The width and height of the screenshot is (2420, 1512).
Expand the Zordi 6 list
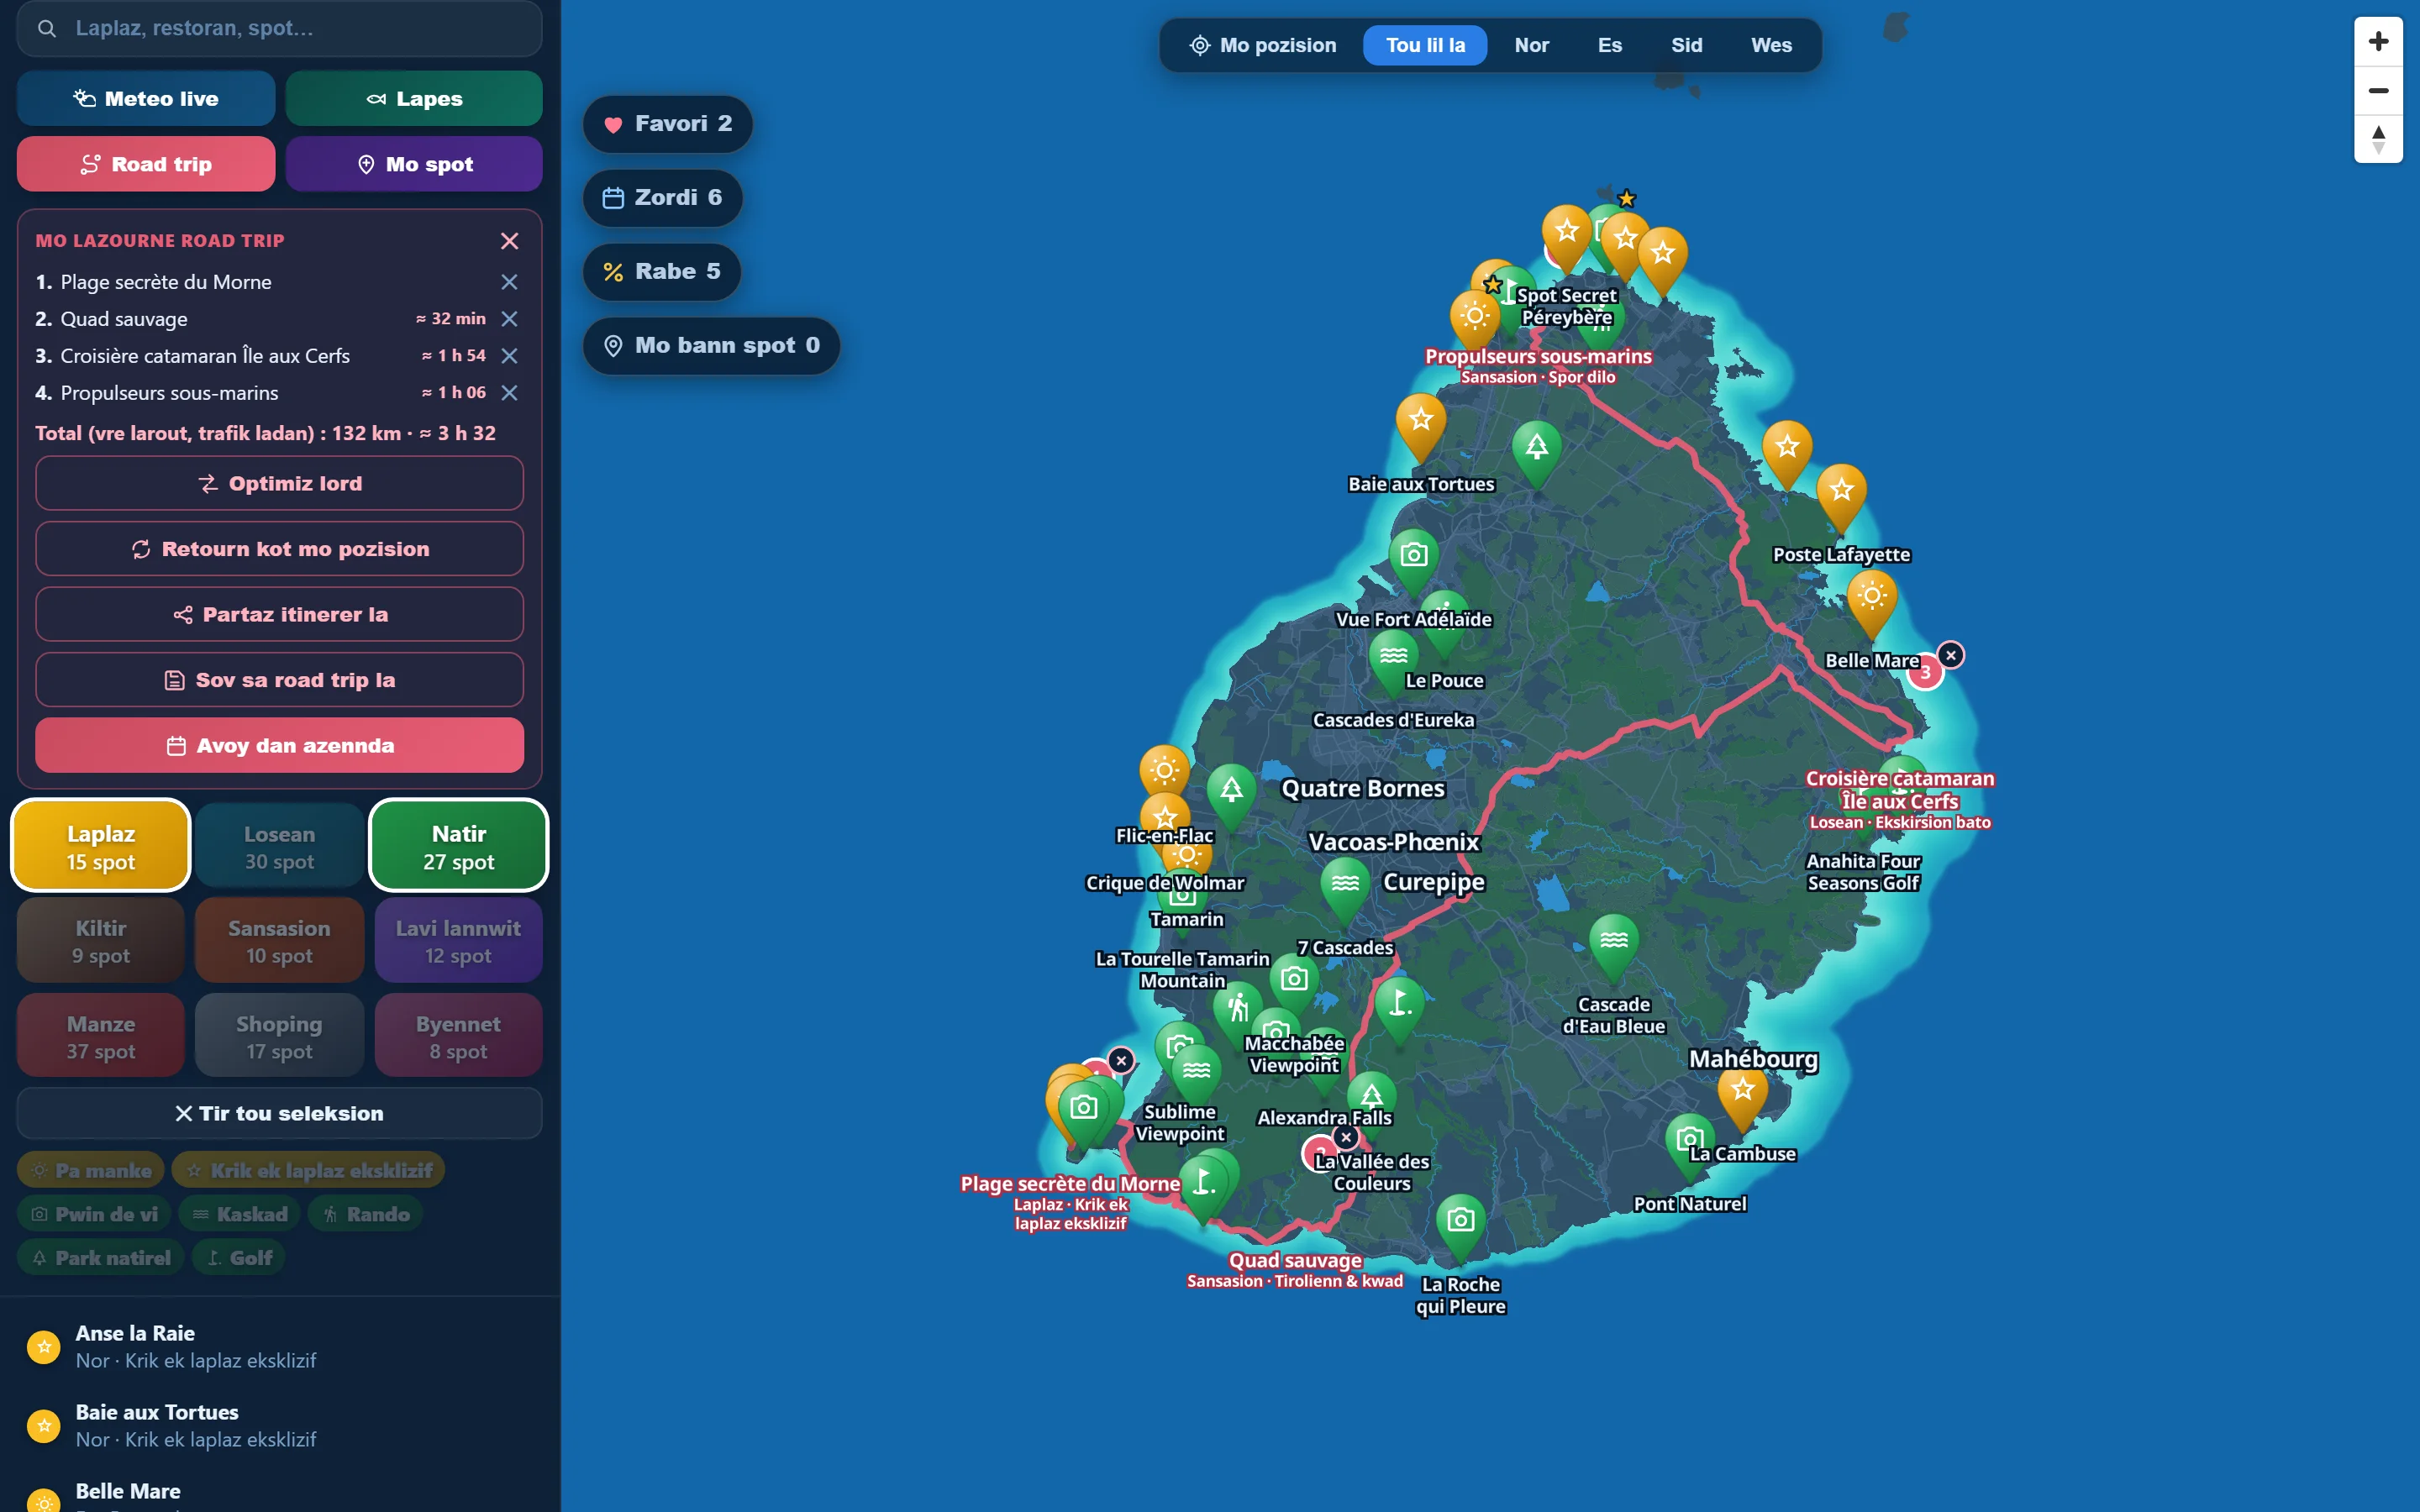(662, 198)
